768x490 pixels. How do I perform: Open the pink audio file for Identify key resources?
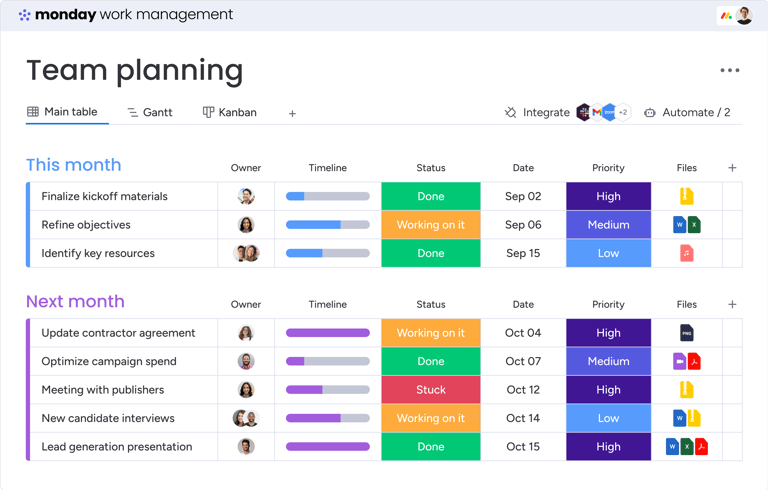tap(686, 253)
